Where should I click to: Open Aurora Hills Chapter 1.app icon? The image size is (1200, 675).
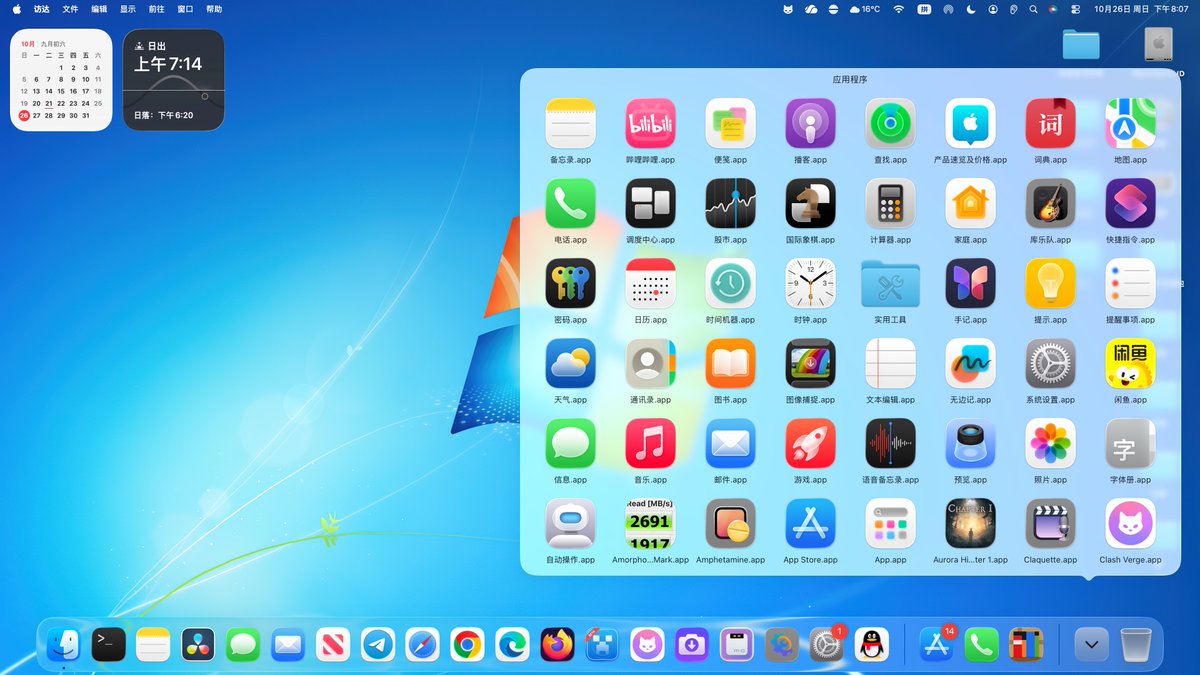pyautogui.click(x=970, y=523)
